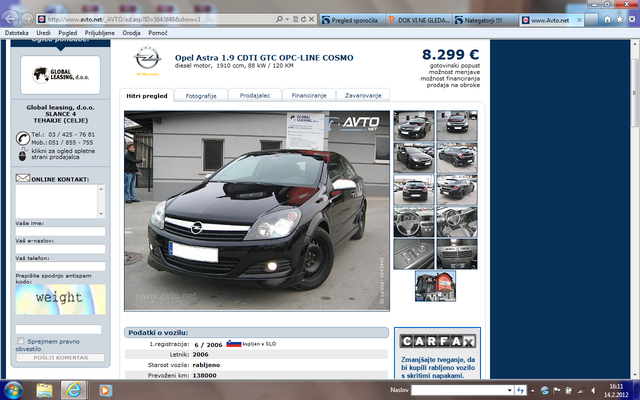This screenshot has width=640, height=400.
Task: Select the Zavarovanje tab
Action: coord(363,96)
